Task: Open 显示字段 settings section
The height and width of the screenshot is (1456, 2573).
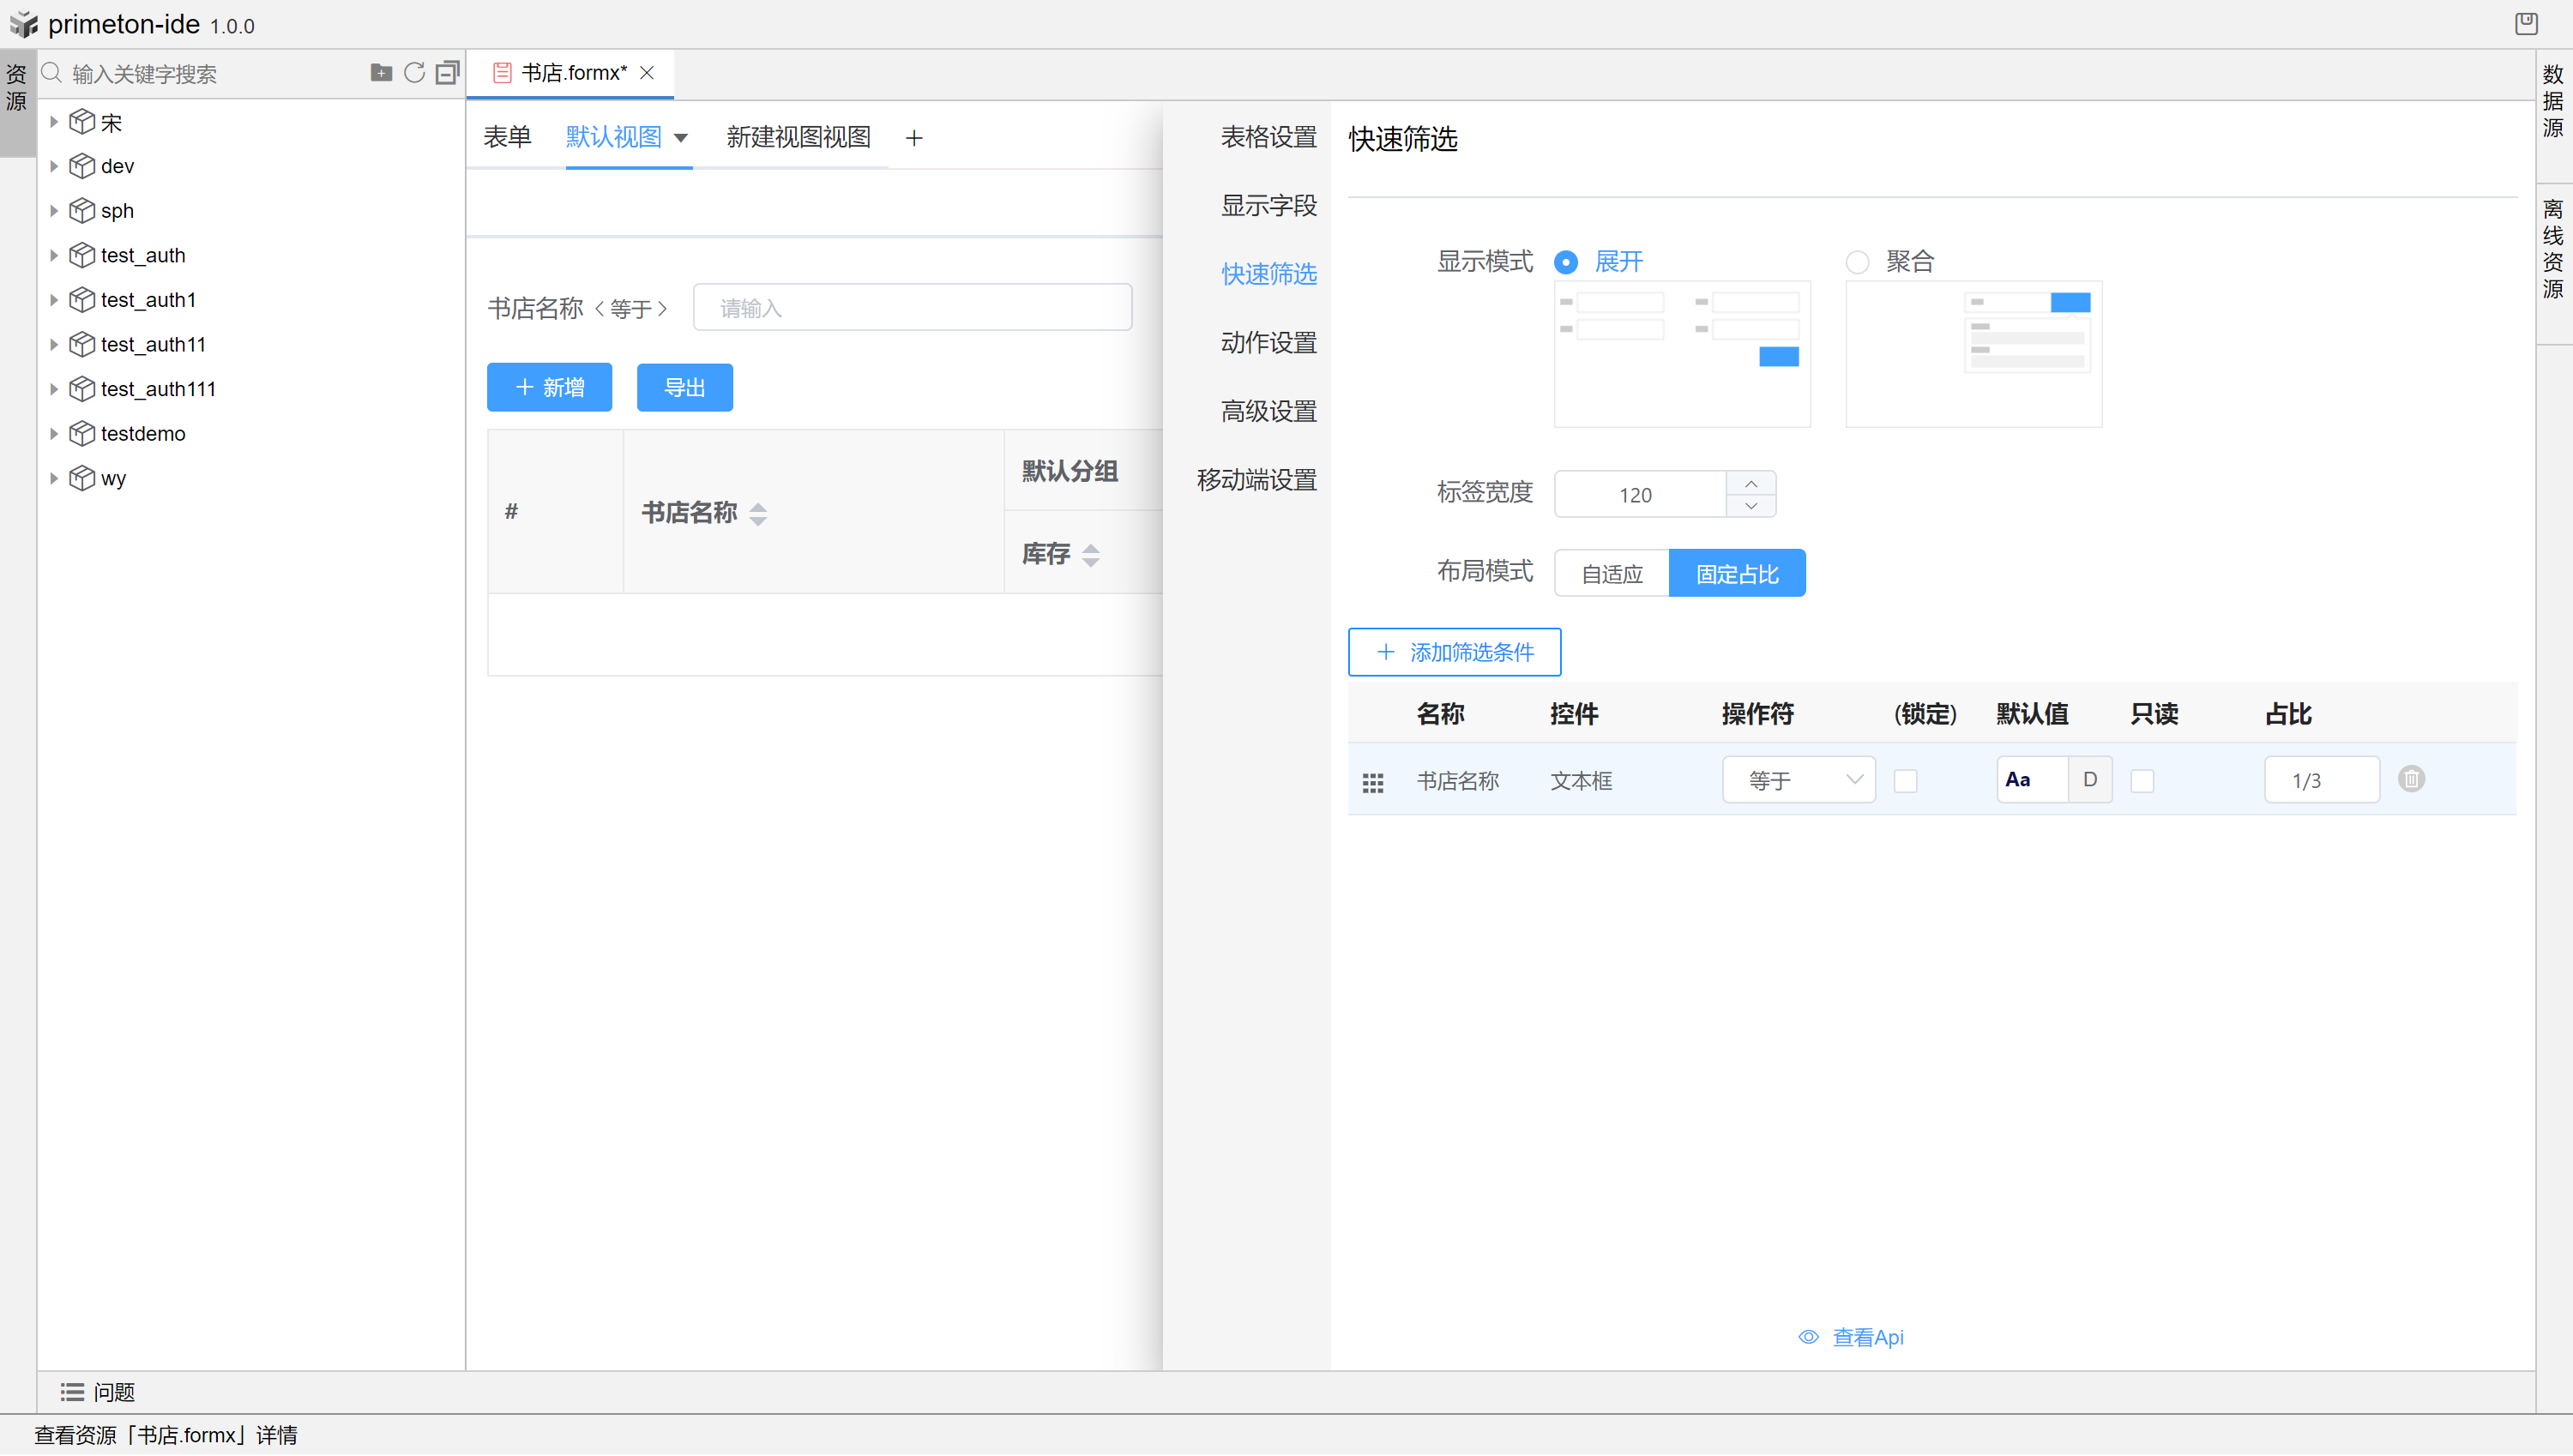Action: (1268, 205)
